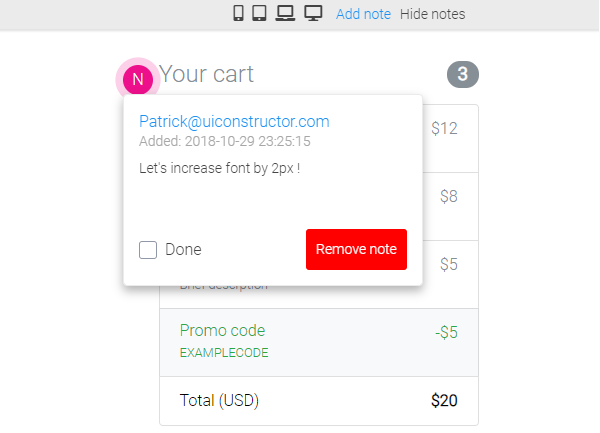Click the -$5 promo discount amount

(x=446, y=332)
